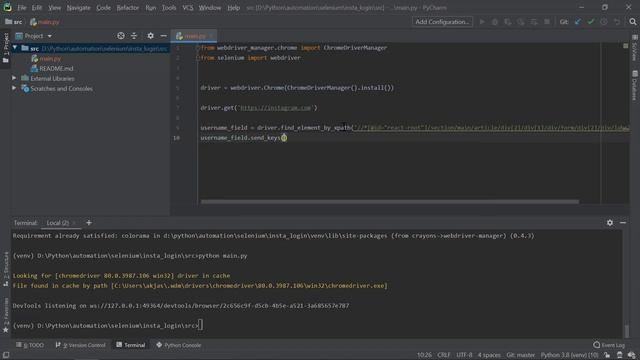Select the main.py editor tab
Screen dimensions: 640x360
(x=193, y=36)
